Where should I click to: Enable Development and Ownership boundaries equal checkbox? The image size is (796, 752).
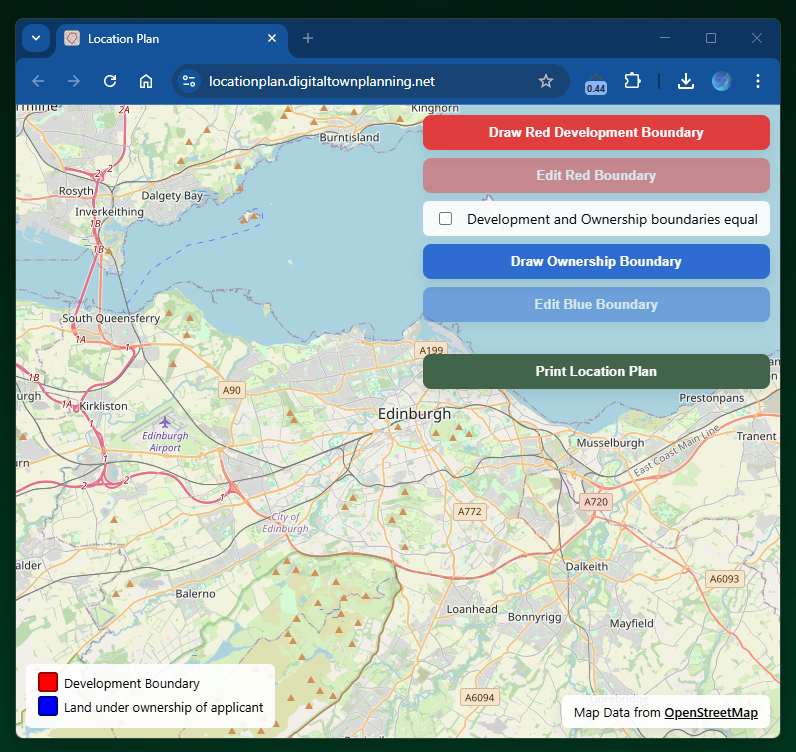[446, 219]
